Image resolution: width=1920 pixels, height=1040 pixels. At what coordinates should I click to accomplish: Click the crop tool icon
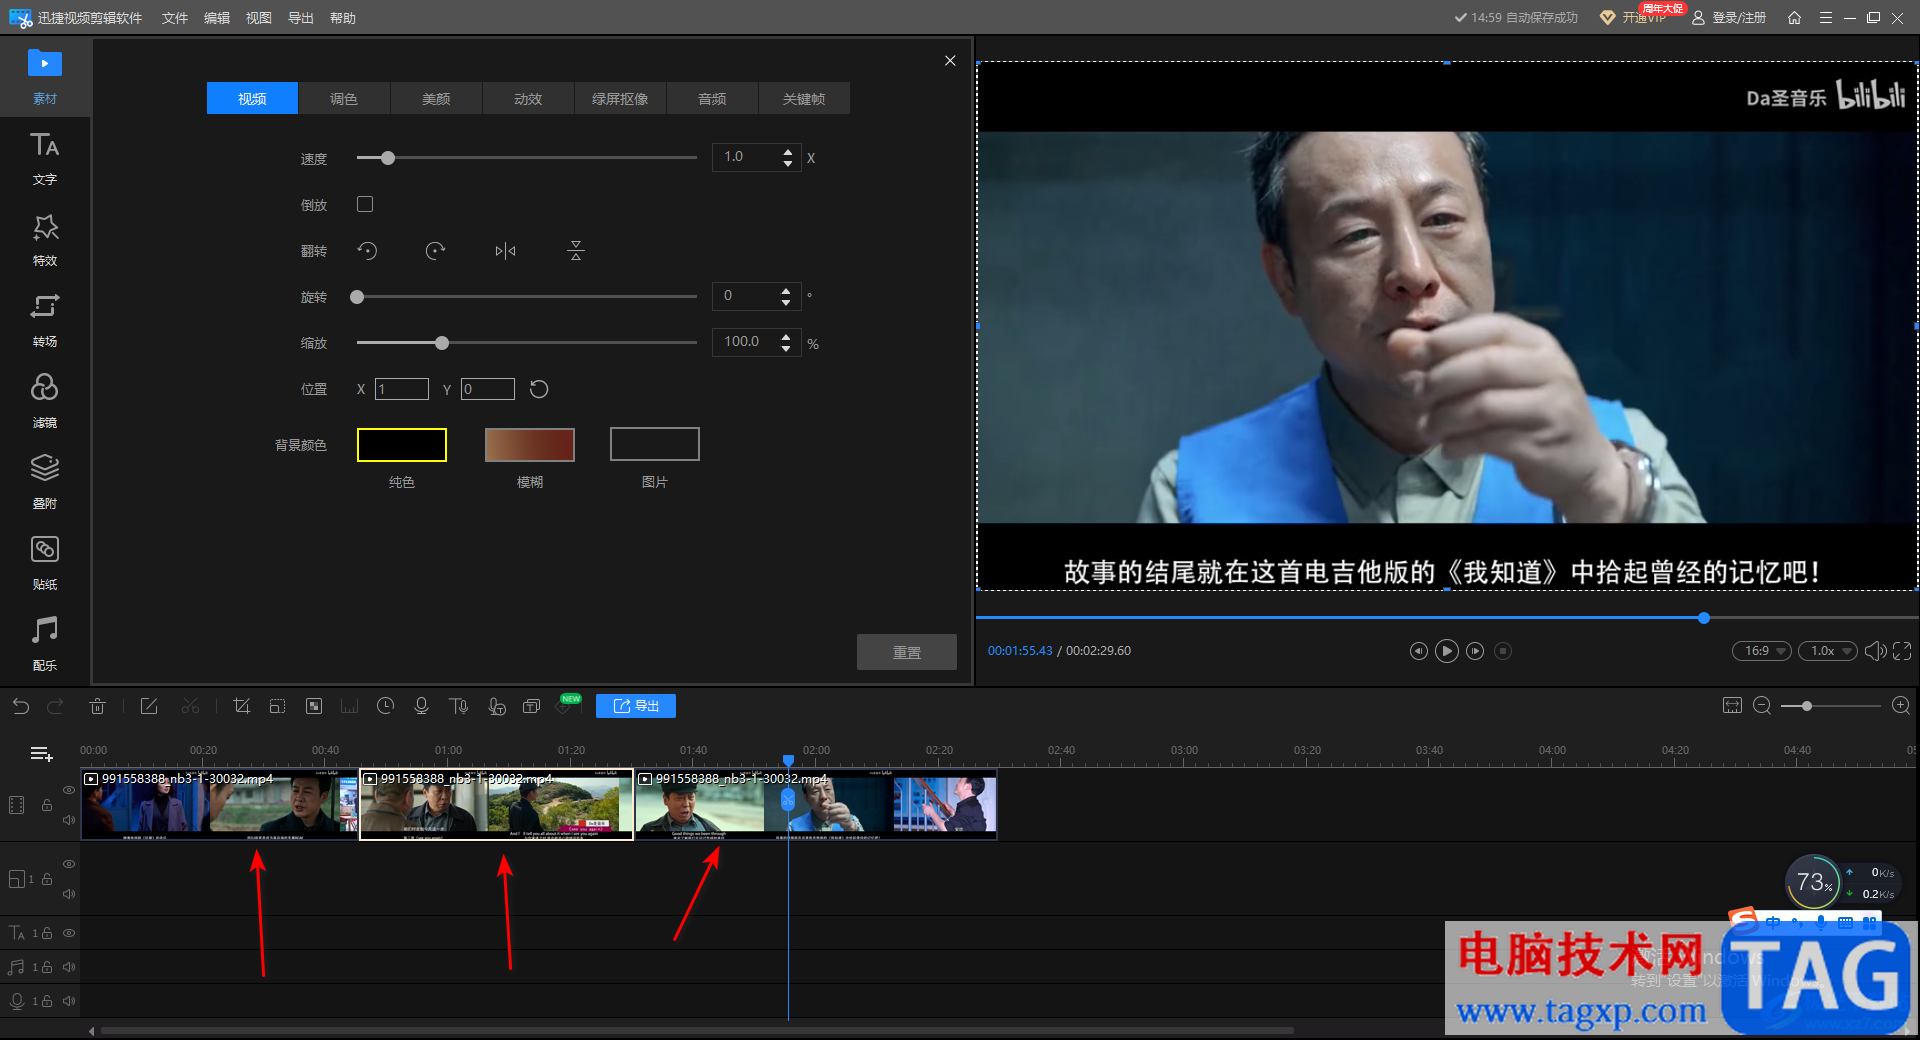point(241,706)
